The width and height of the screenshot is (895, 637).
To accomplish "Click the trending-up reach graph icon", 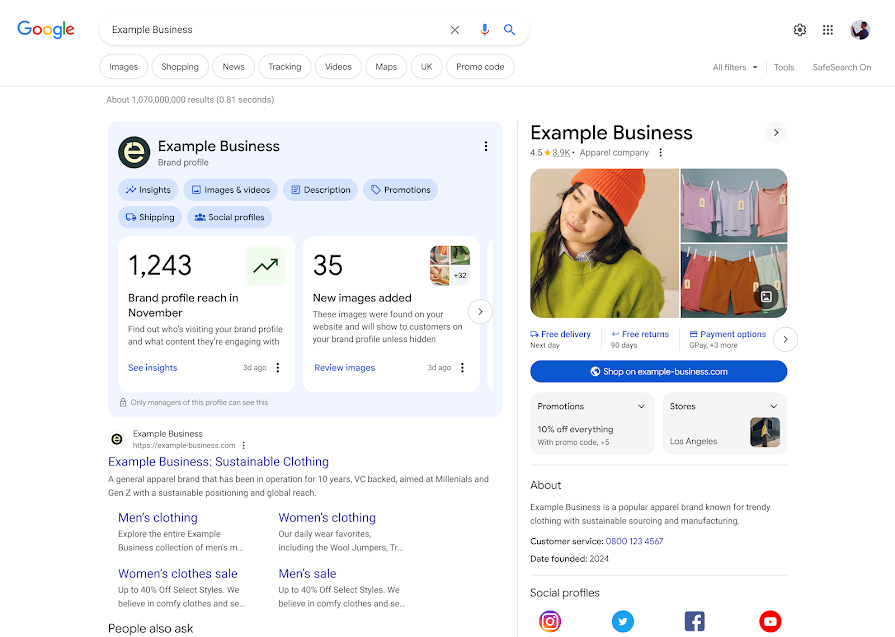I will [265, 265].
